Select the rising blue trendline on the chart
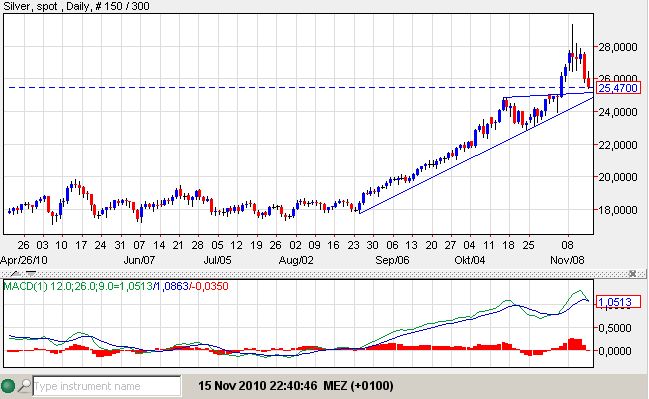The height and width of the screenshot is (399, 649). 476,155
